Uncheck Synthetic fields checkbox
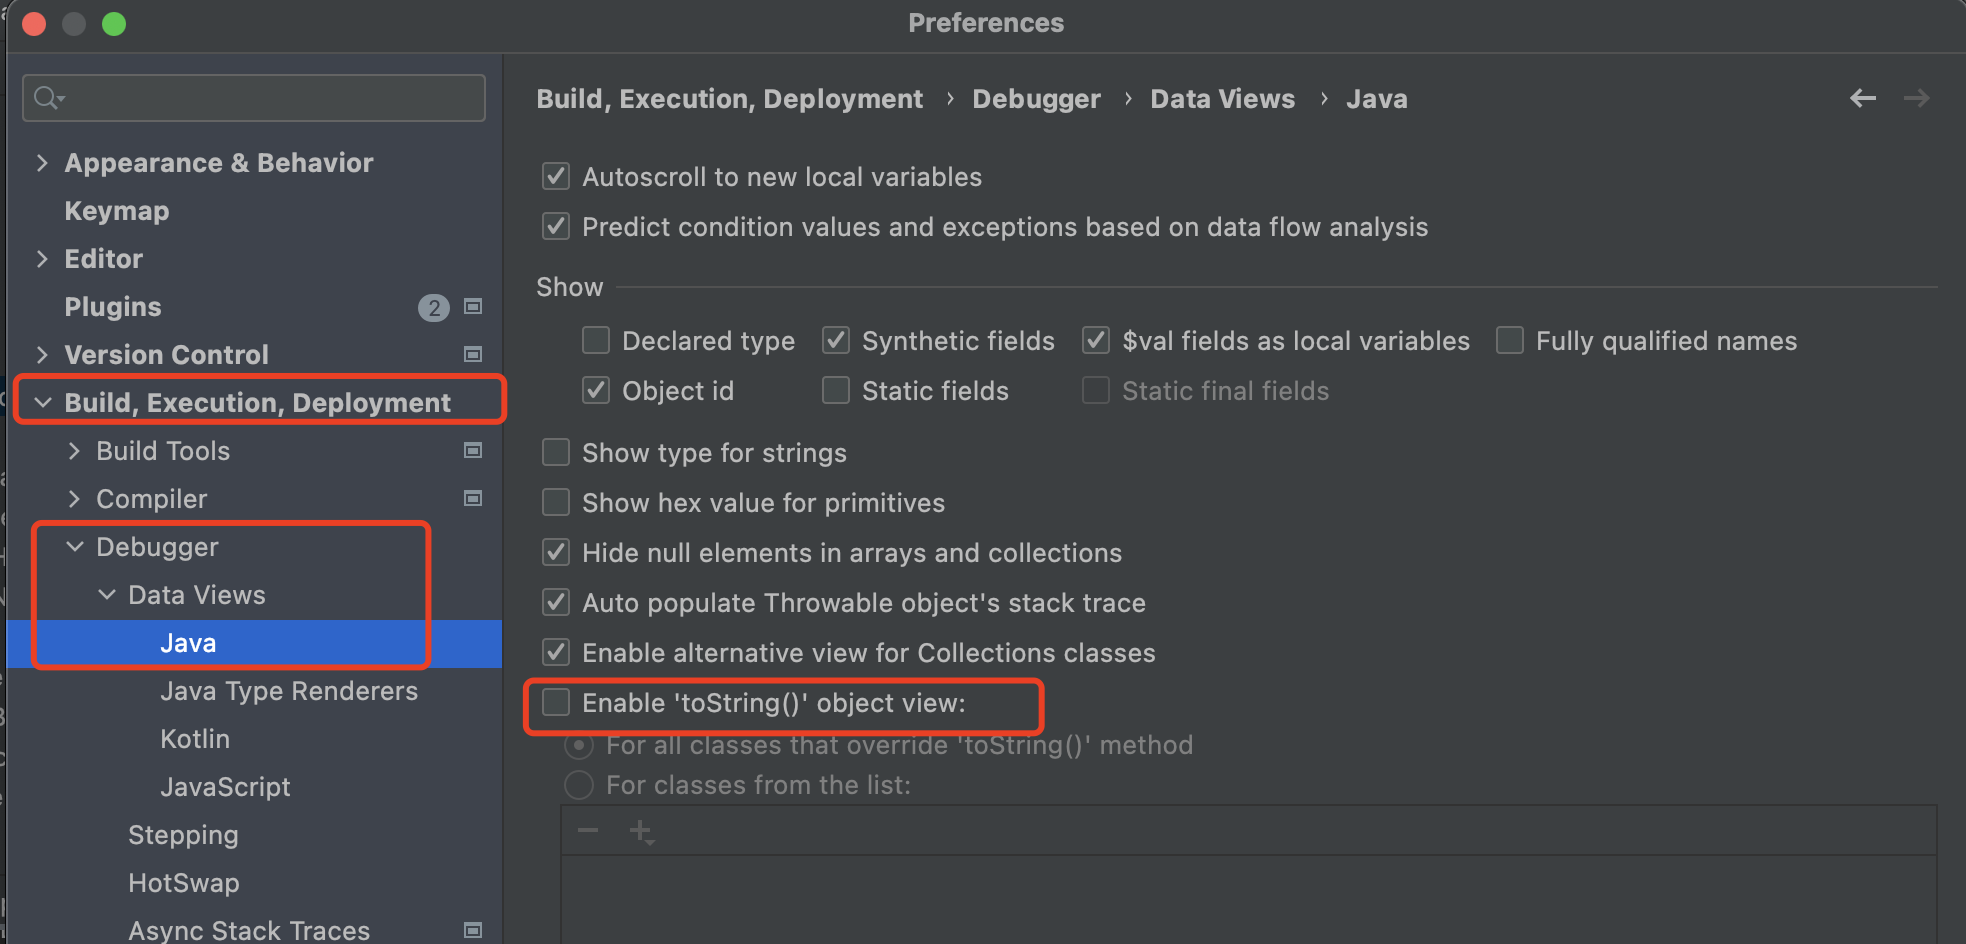 [836, 341]
